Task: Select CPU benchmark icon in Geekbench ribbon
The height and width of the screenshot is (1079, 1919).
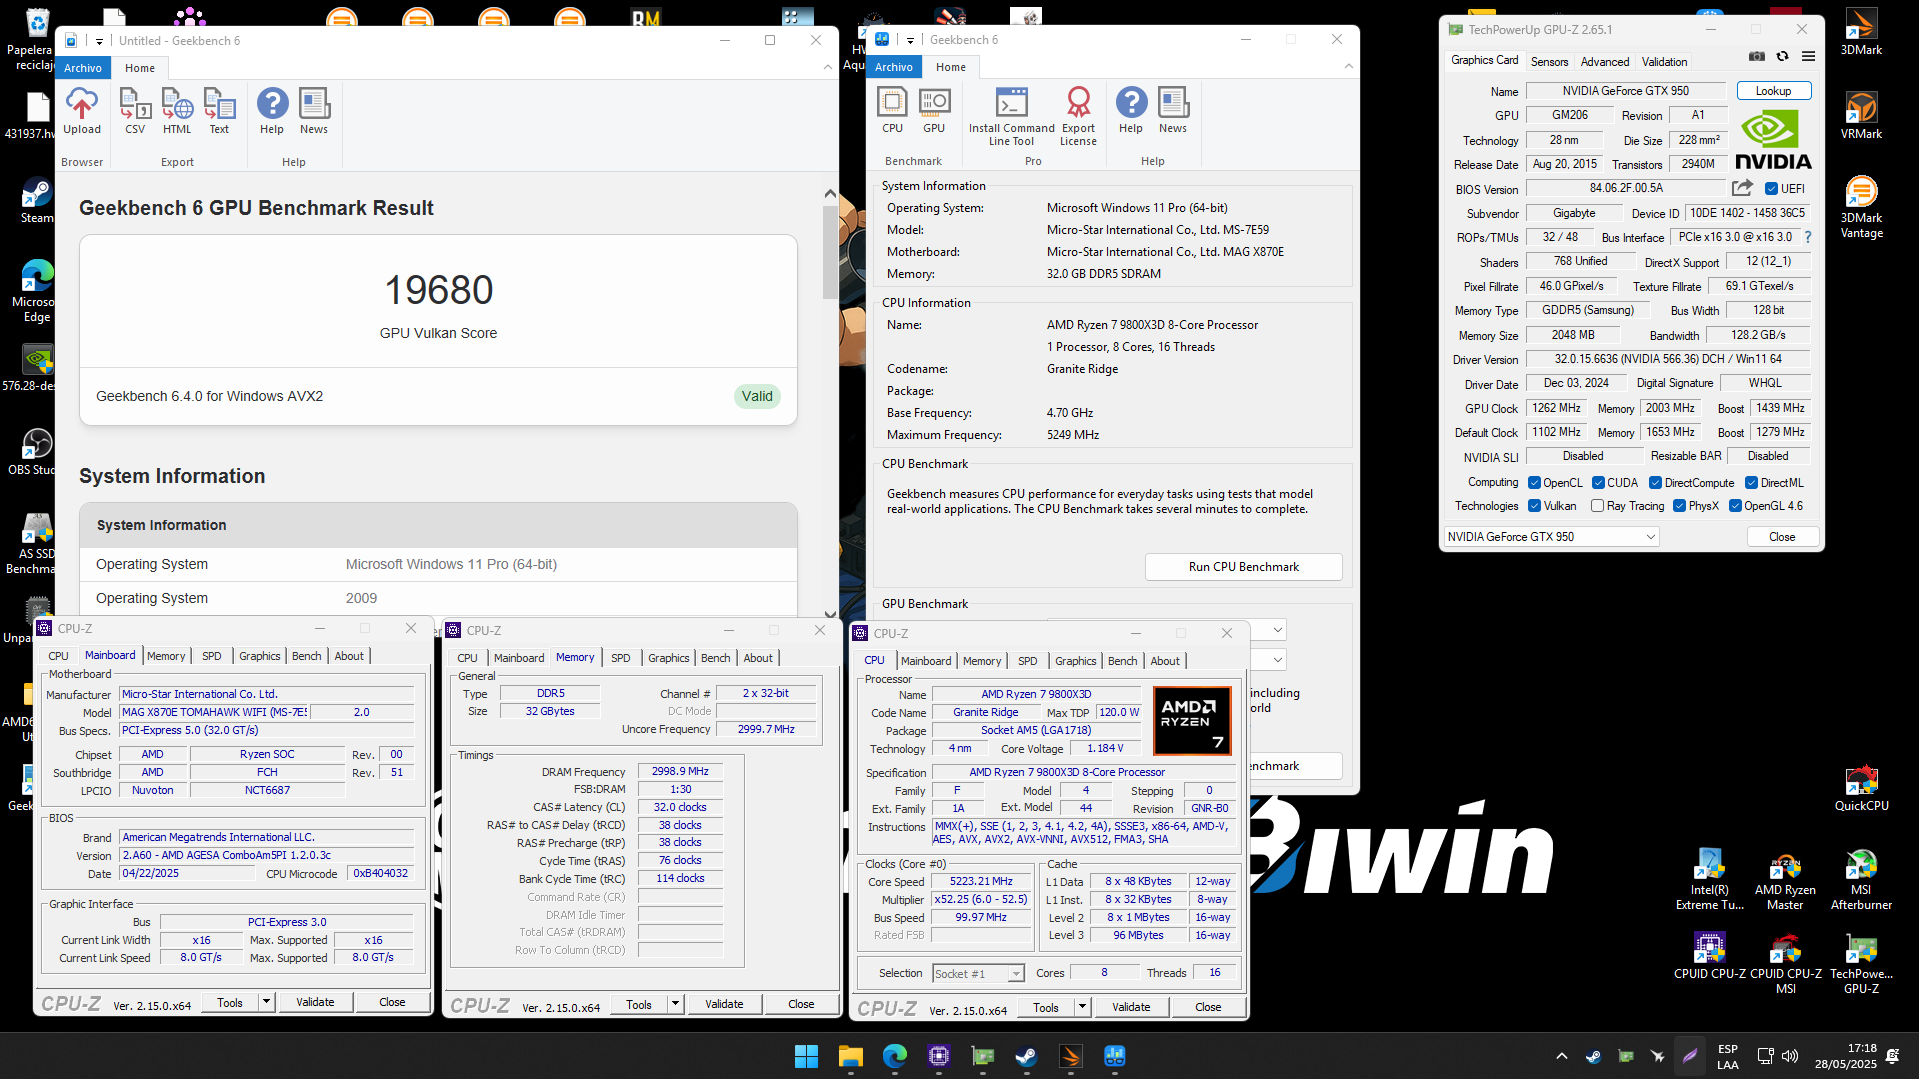Action: click(x=892, y=110)
